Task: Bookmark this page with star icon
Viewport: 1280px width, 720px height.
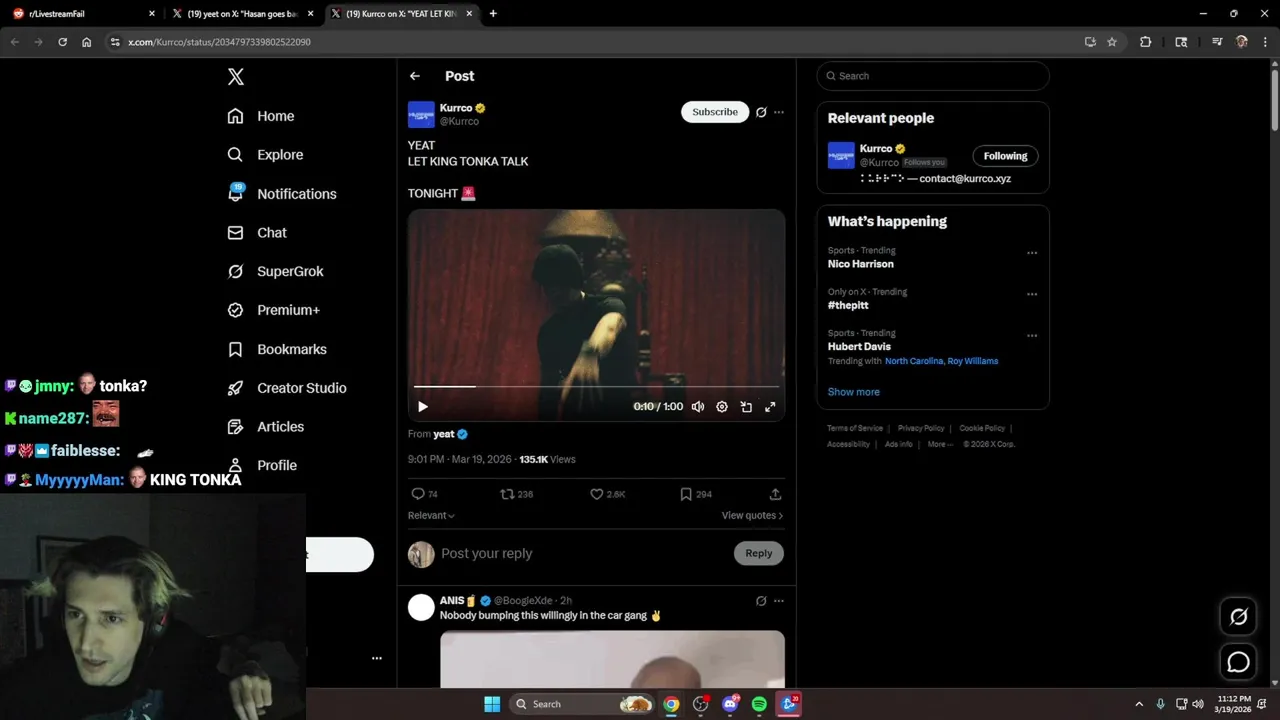Action: pyautogui.click(x=1112, y=42)
